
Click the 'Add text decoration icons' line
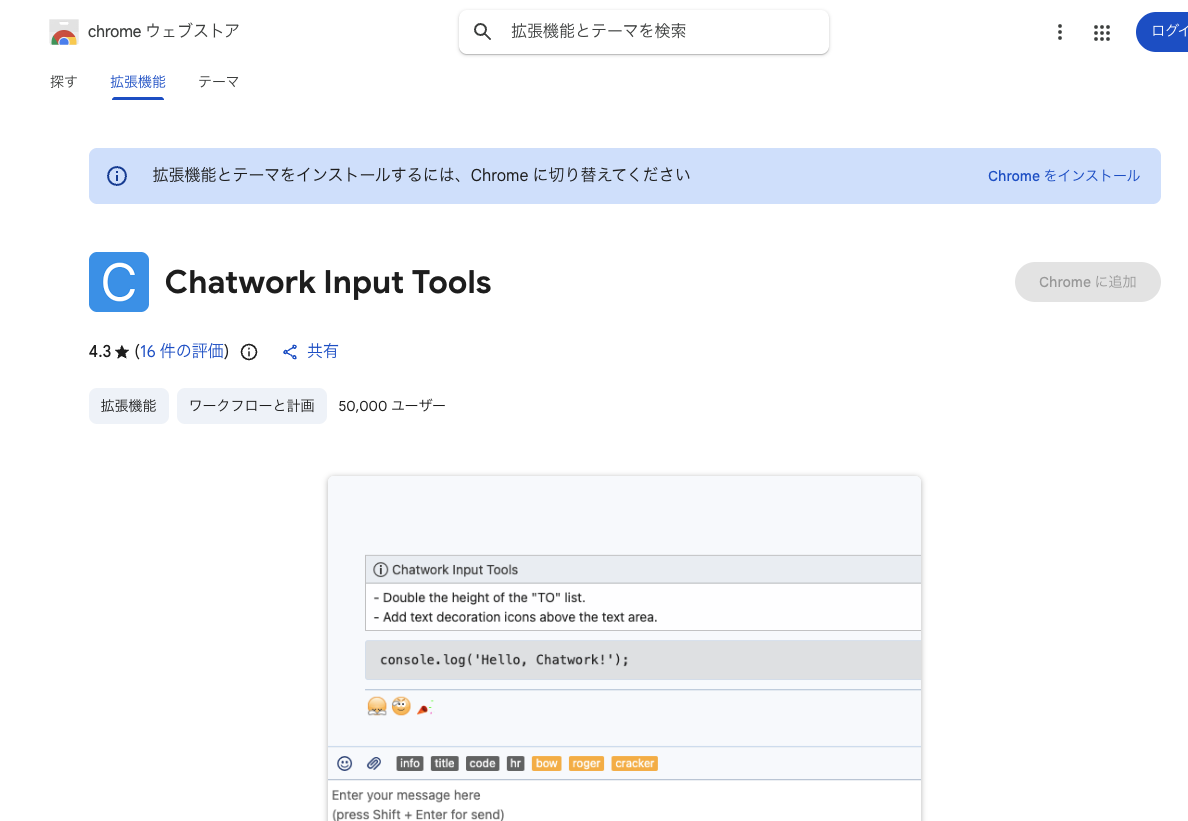coord(515,617)
